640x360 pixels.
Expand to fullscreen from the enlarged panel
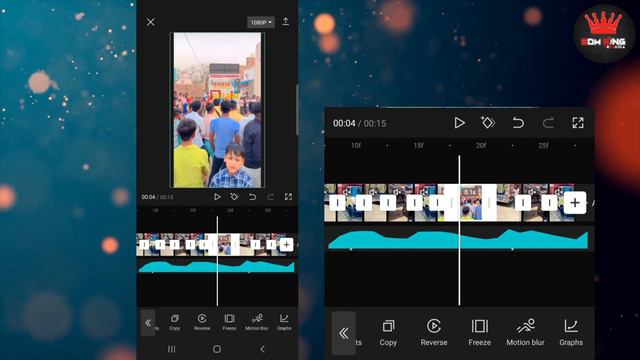click(x=578, y=123)
